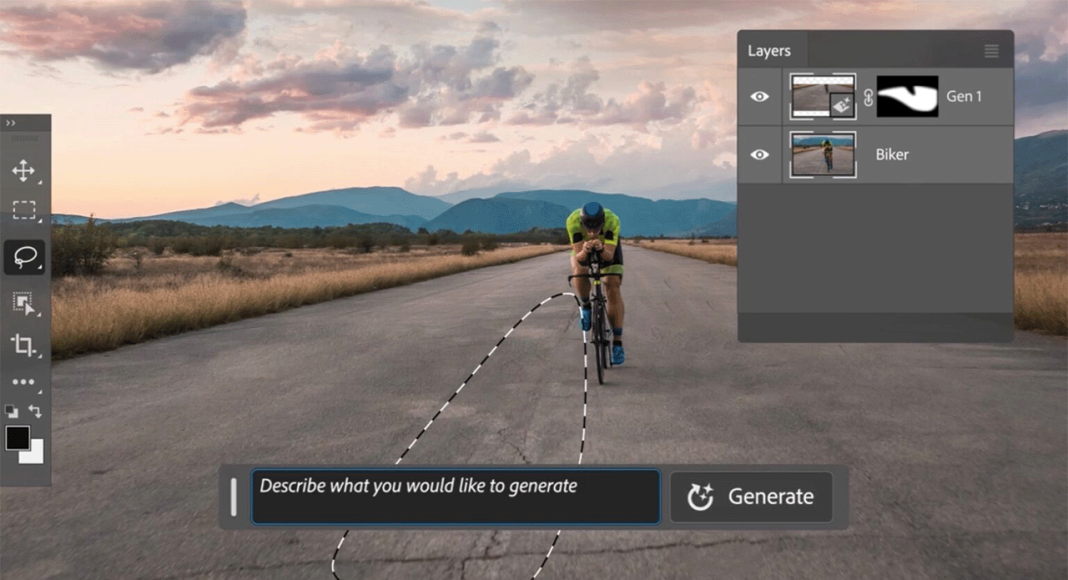Click the black foreground color swatch
This screenshot has height=580, width=1068.
17,438
